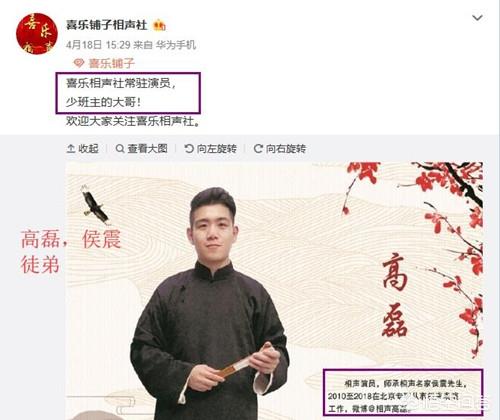Click the clockwise rotate arrow icon
500x420 pixels.
258,149
